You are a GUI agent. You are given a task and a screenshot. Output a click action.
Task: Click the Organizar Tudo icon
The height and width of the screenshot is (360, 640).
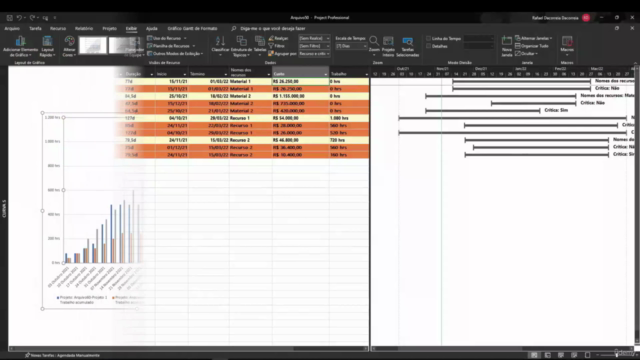pyautogui.click(x=518, y=46)
